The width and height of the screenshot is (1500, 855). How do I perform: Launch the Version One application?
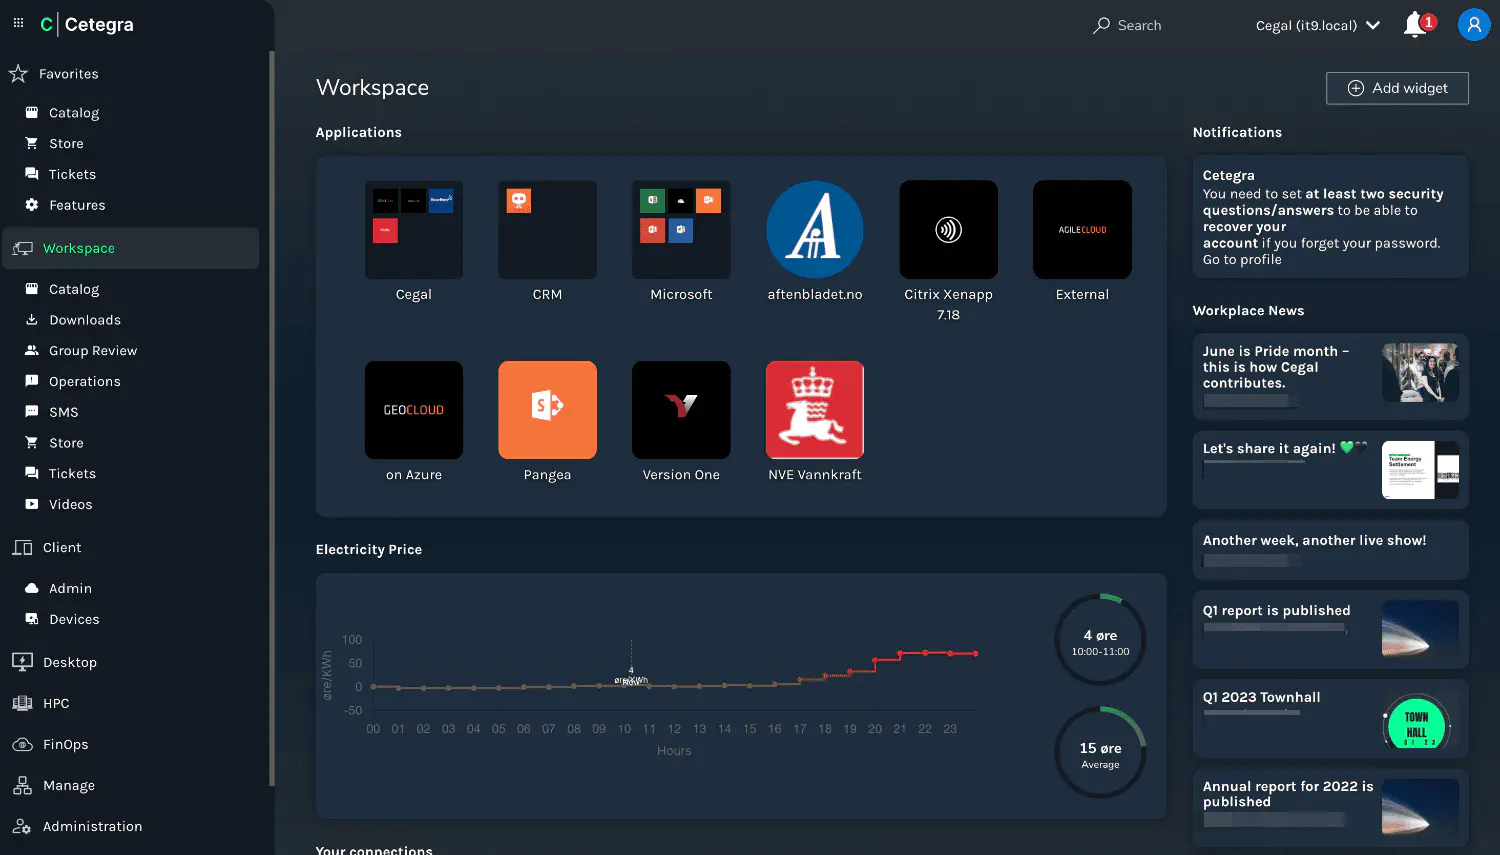click(x=681, y=410)
